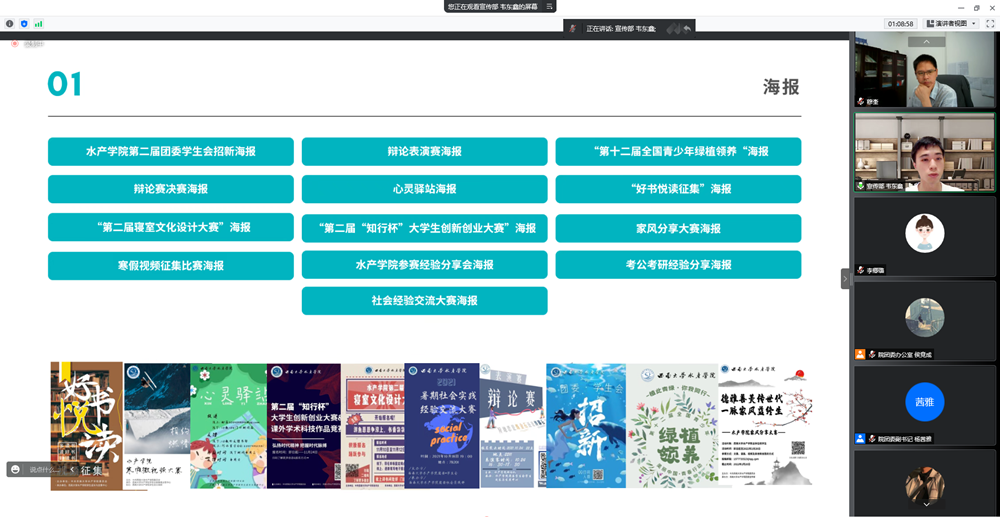Click the 好书悦读 poster image

point(86,425)
